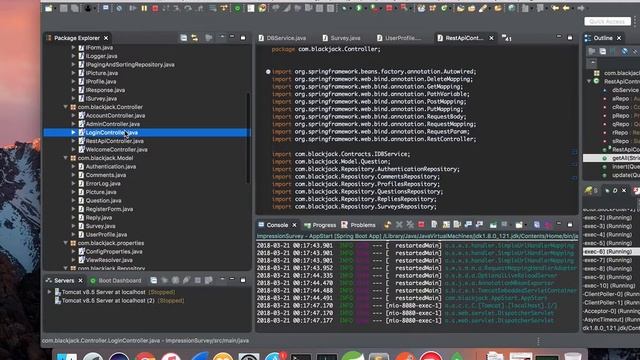
Task: Collapse the imports fold marker in the editor
Action: pos(268,71)
